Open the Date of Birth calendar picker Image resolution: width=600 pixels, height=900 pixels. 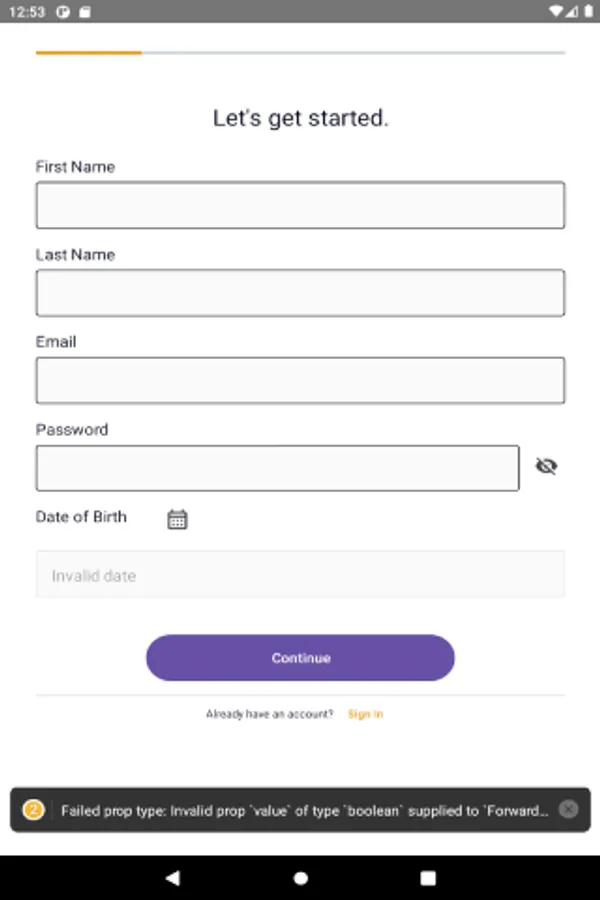click(x=177, y=519)
